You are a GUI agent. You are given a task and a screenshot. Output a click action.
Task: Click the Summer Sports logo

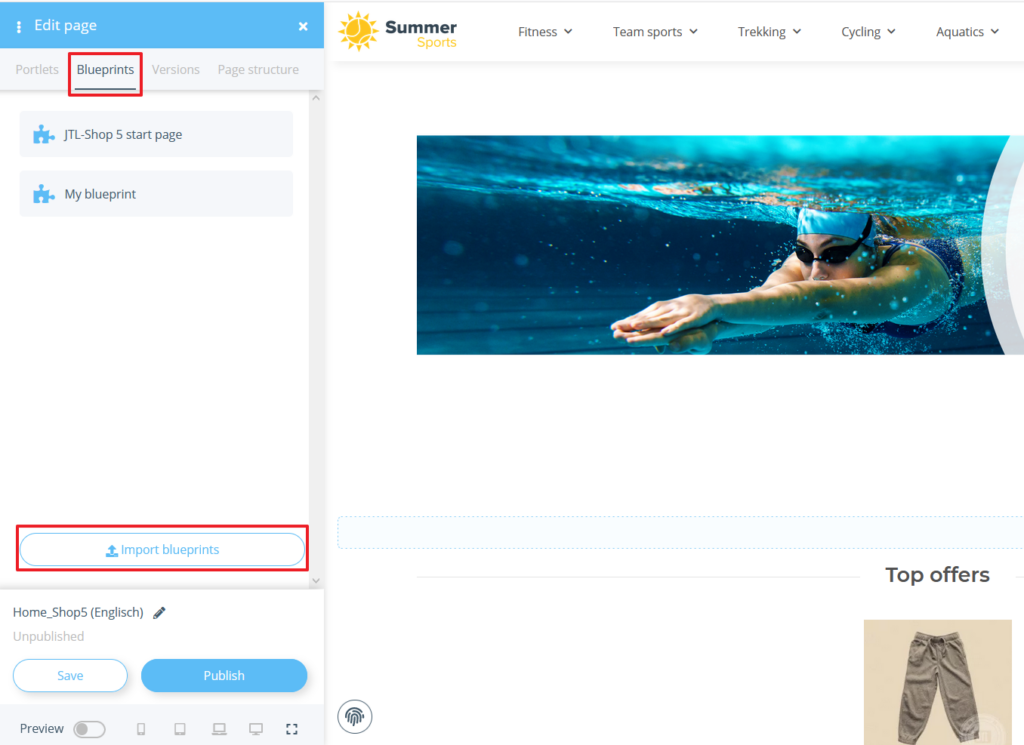tap(397, 31)
